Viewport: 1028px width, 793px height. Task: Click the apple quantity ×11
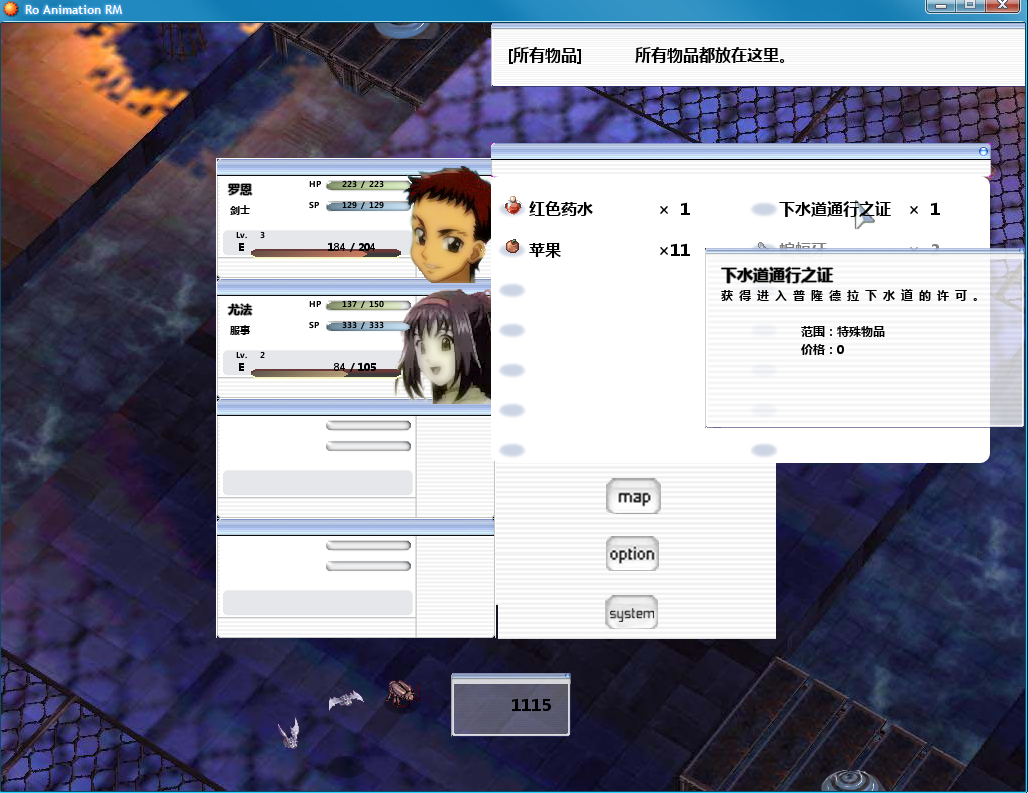click(675, 250)
